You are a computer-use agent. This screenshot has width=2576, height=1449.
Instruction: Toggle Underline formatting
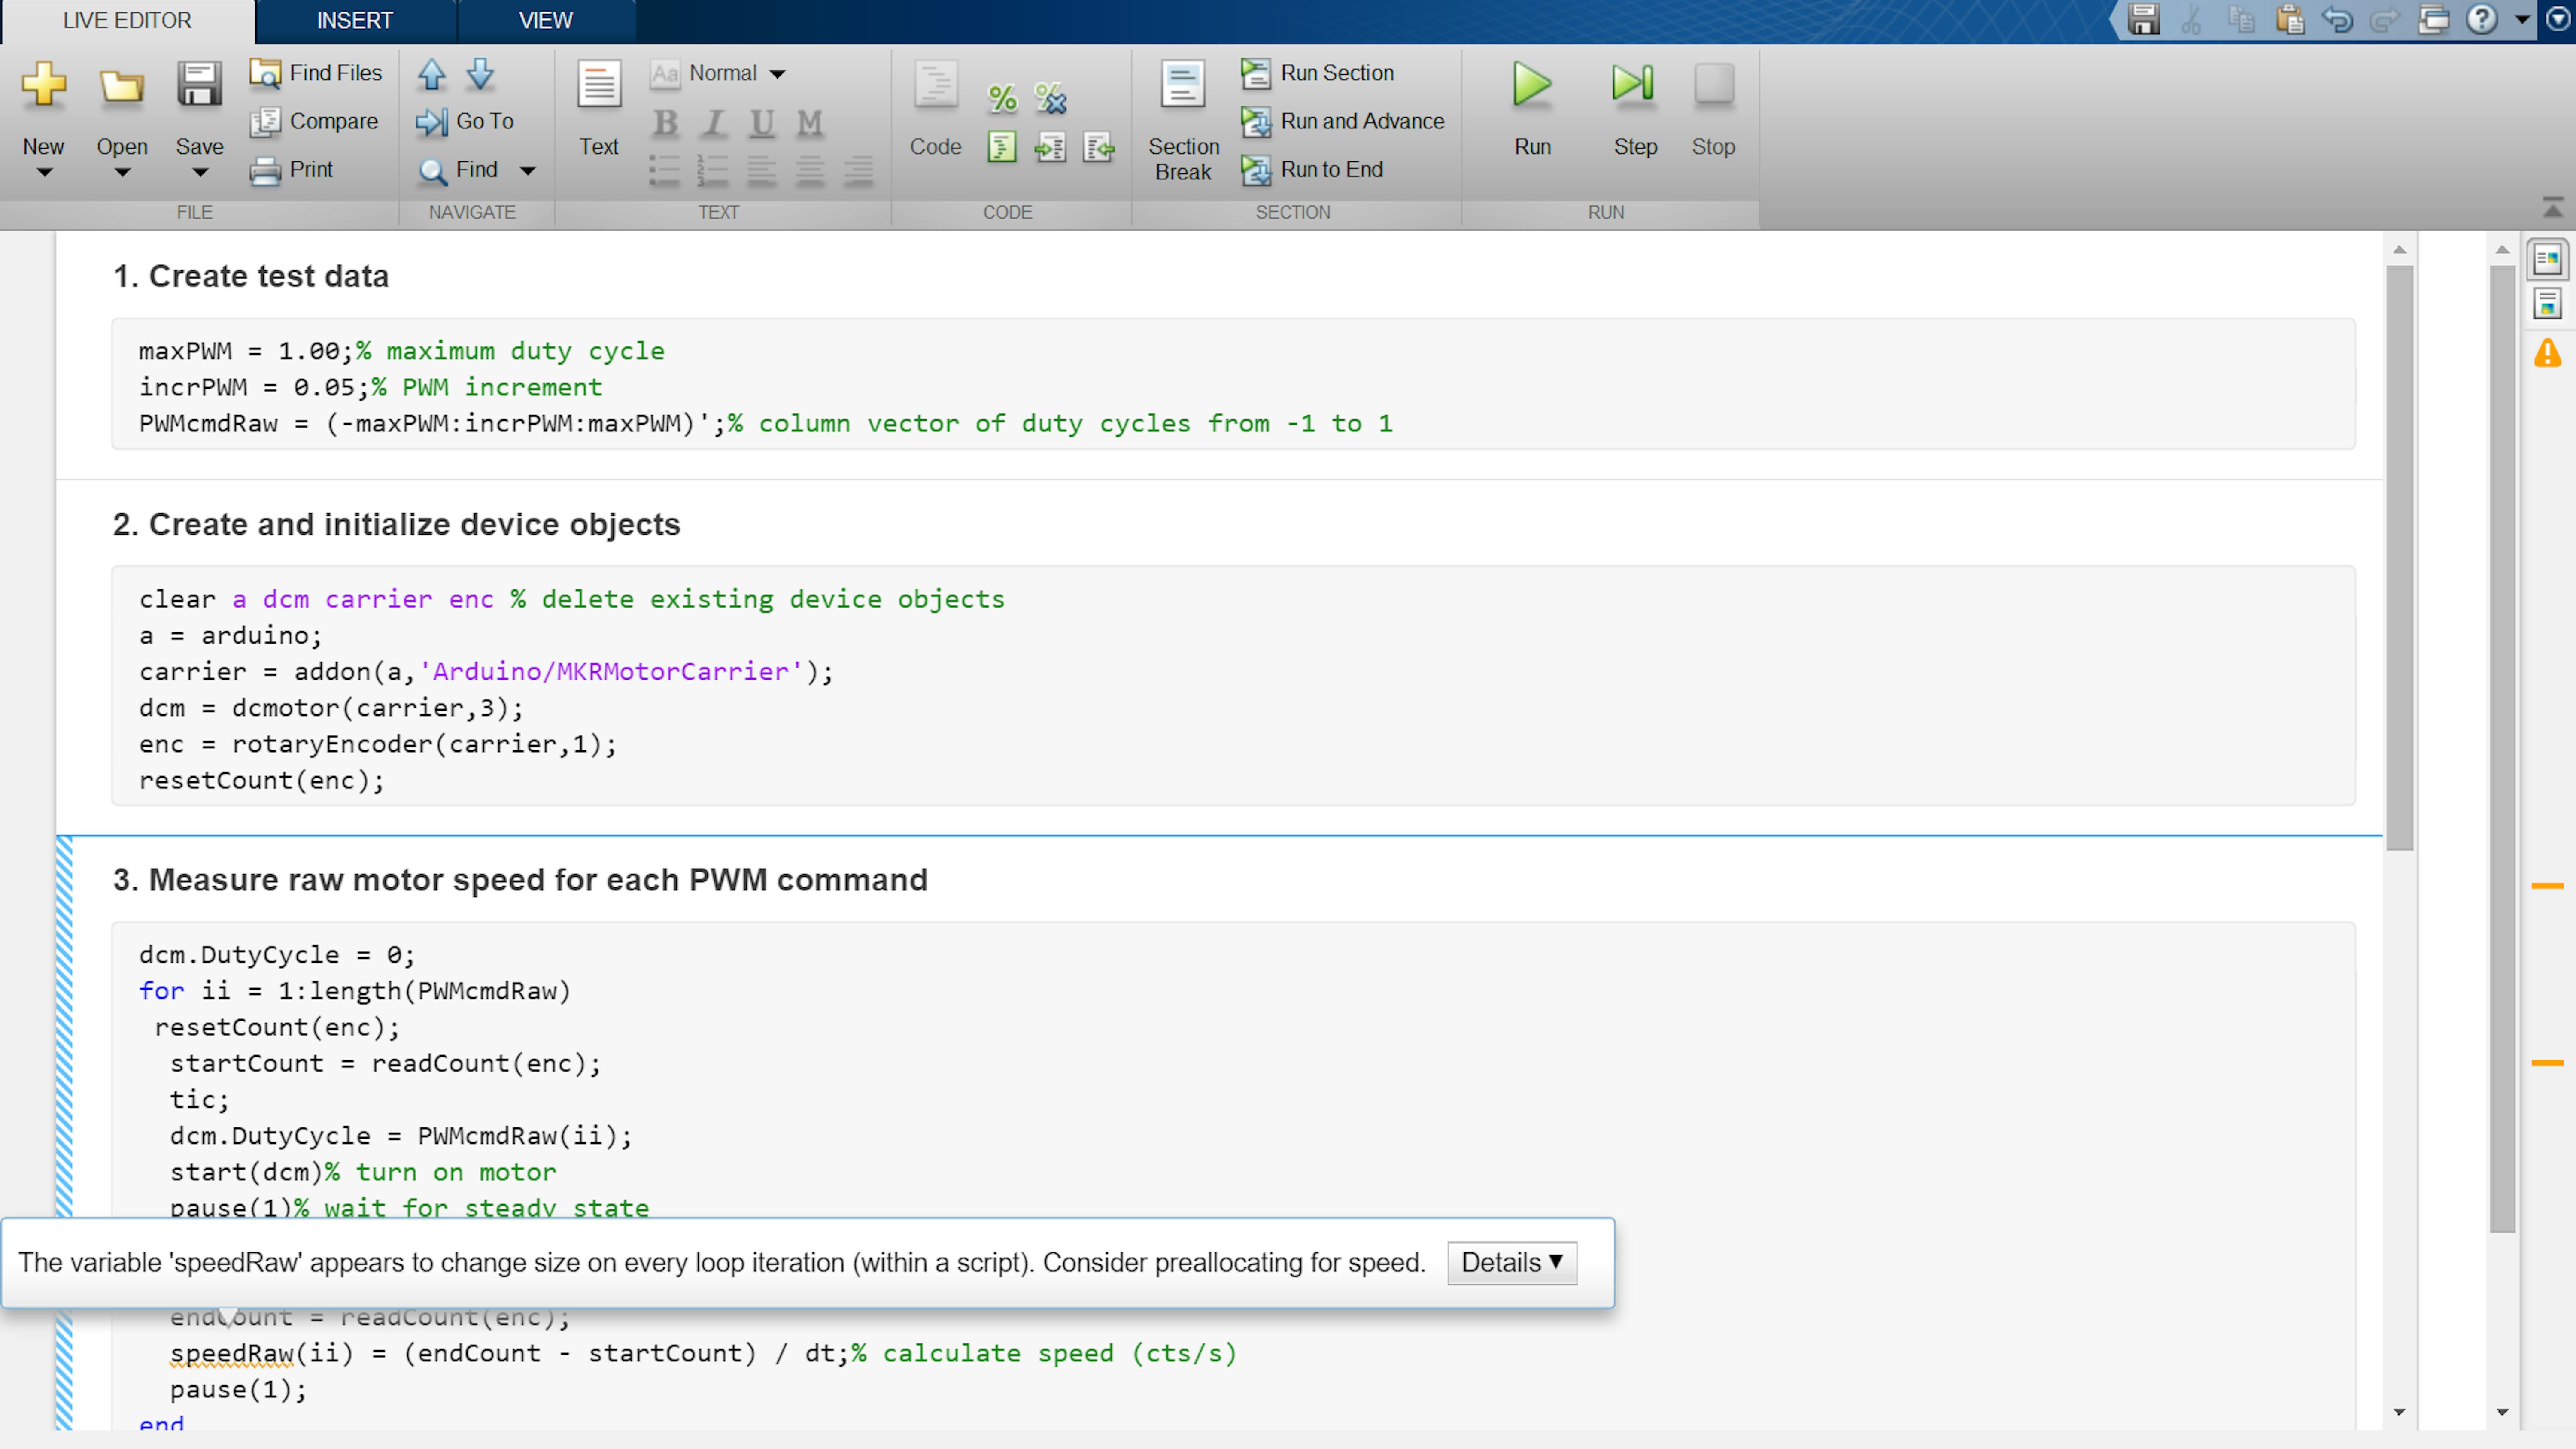click(762, 123)
